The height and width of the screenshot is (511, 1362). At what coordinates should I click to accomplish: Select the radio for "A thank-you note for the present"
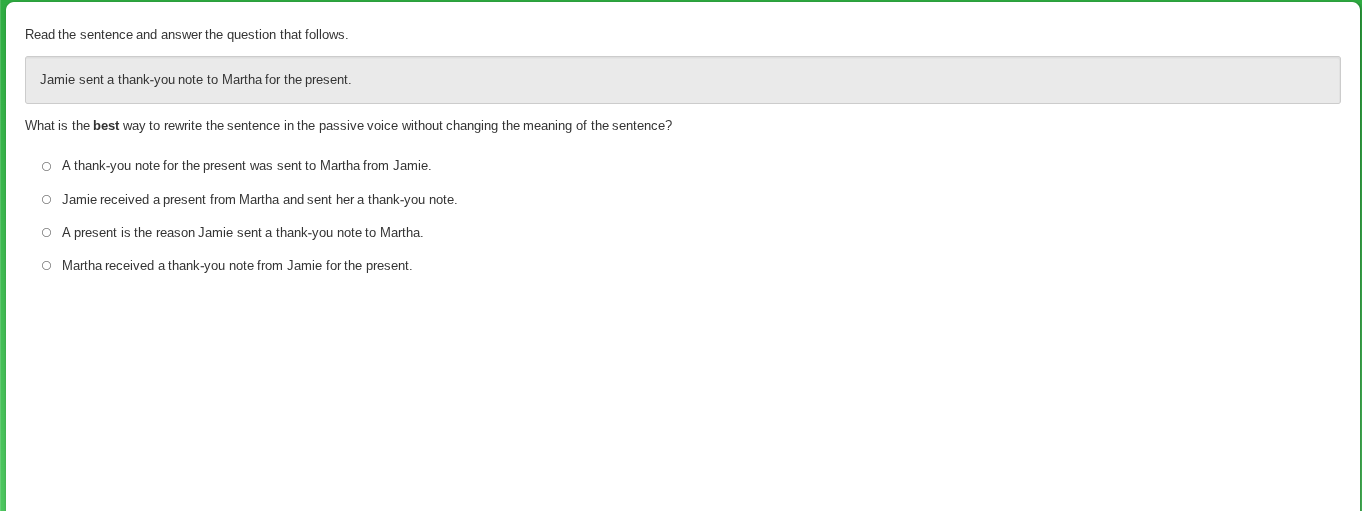click(x=46, y=167)
